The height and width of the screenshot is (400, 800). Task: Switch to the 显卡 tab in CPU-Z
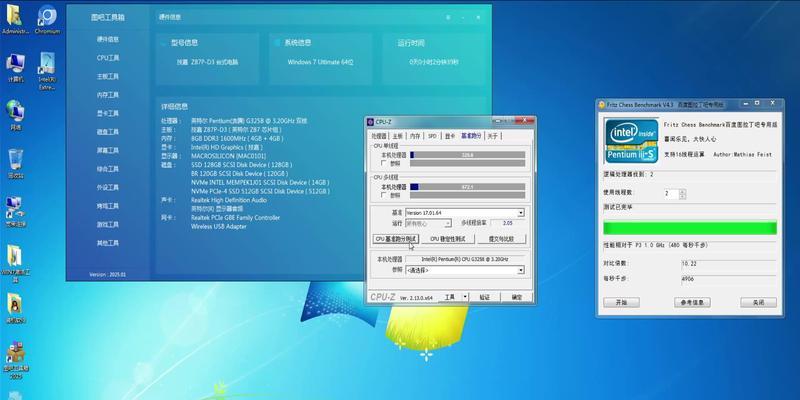pos(449,136)
